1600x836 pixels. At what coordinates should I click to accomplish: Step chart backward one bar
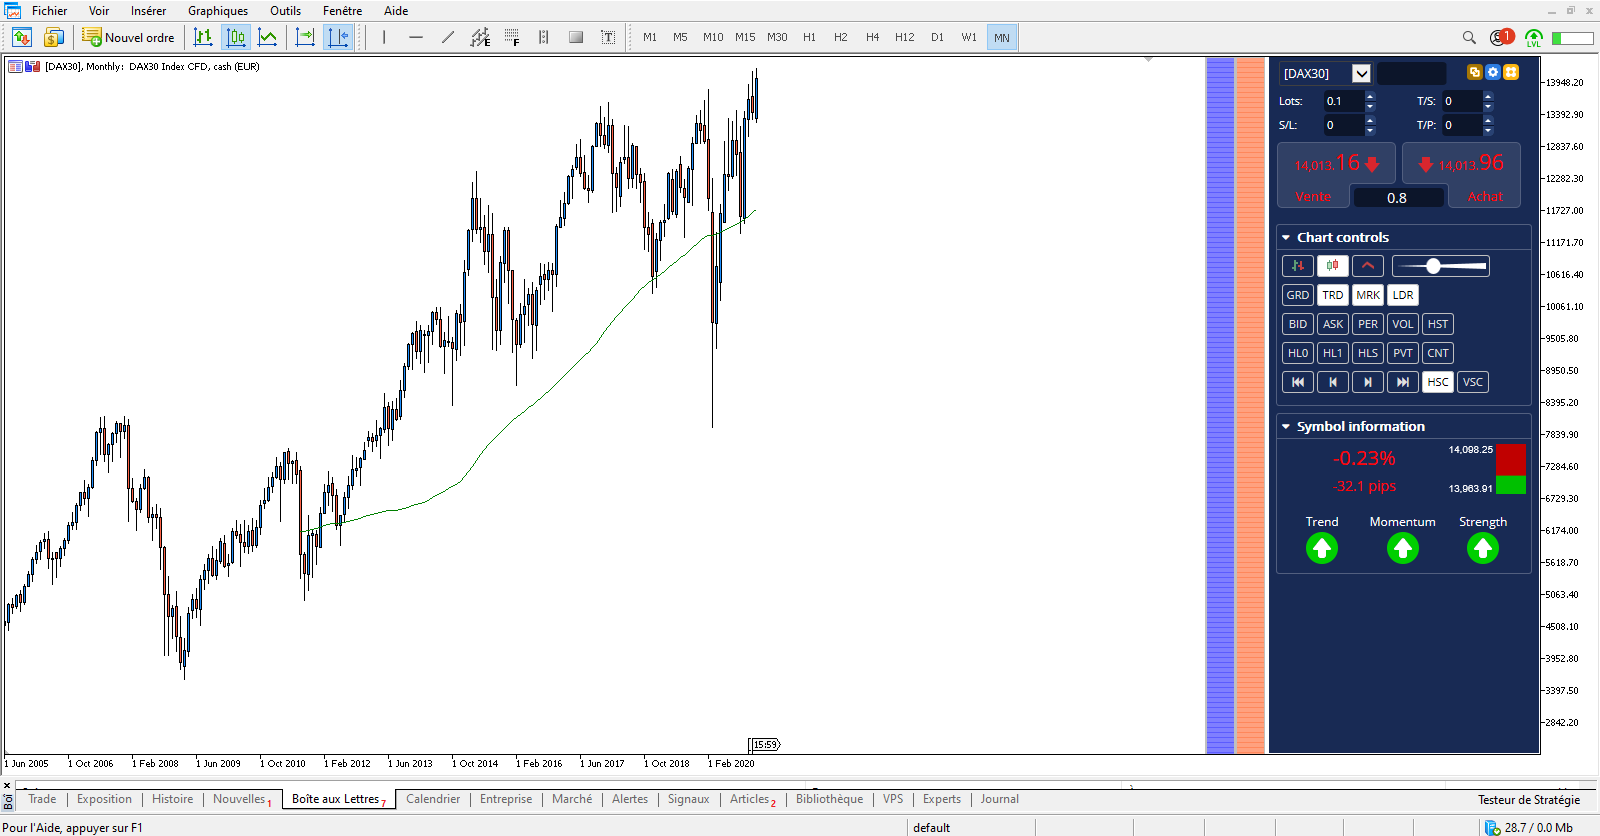[x=1332, y=382]
